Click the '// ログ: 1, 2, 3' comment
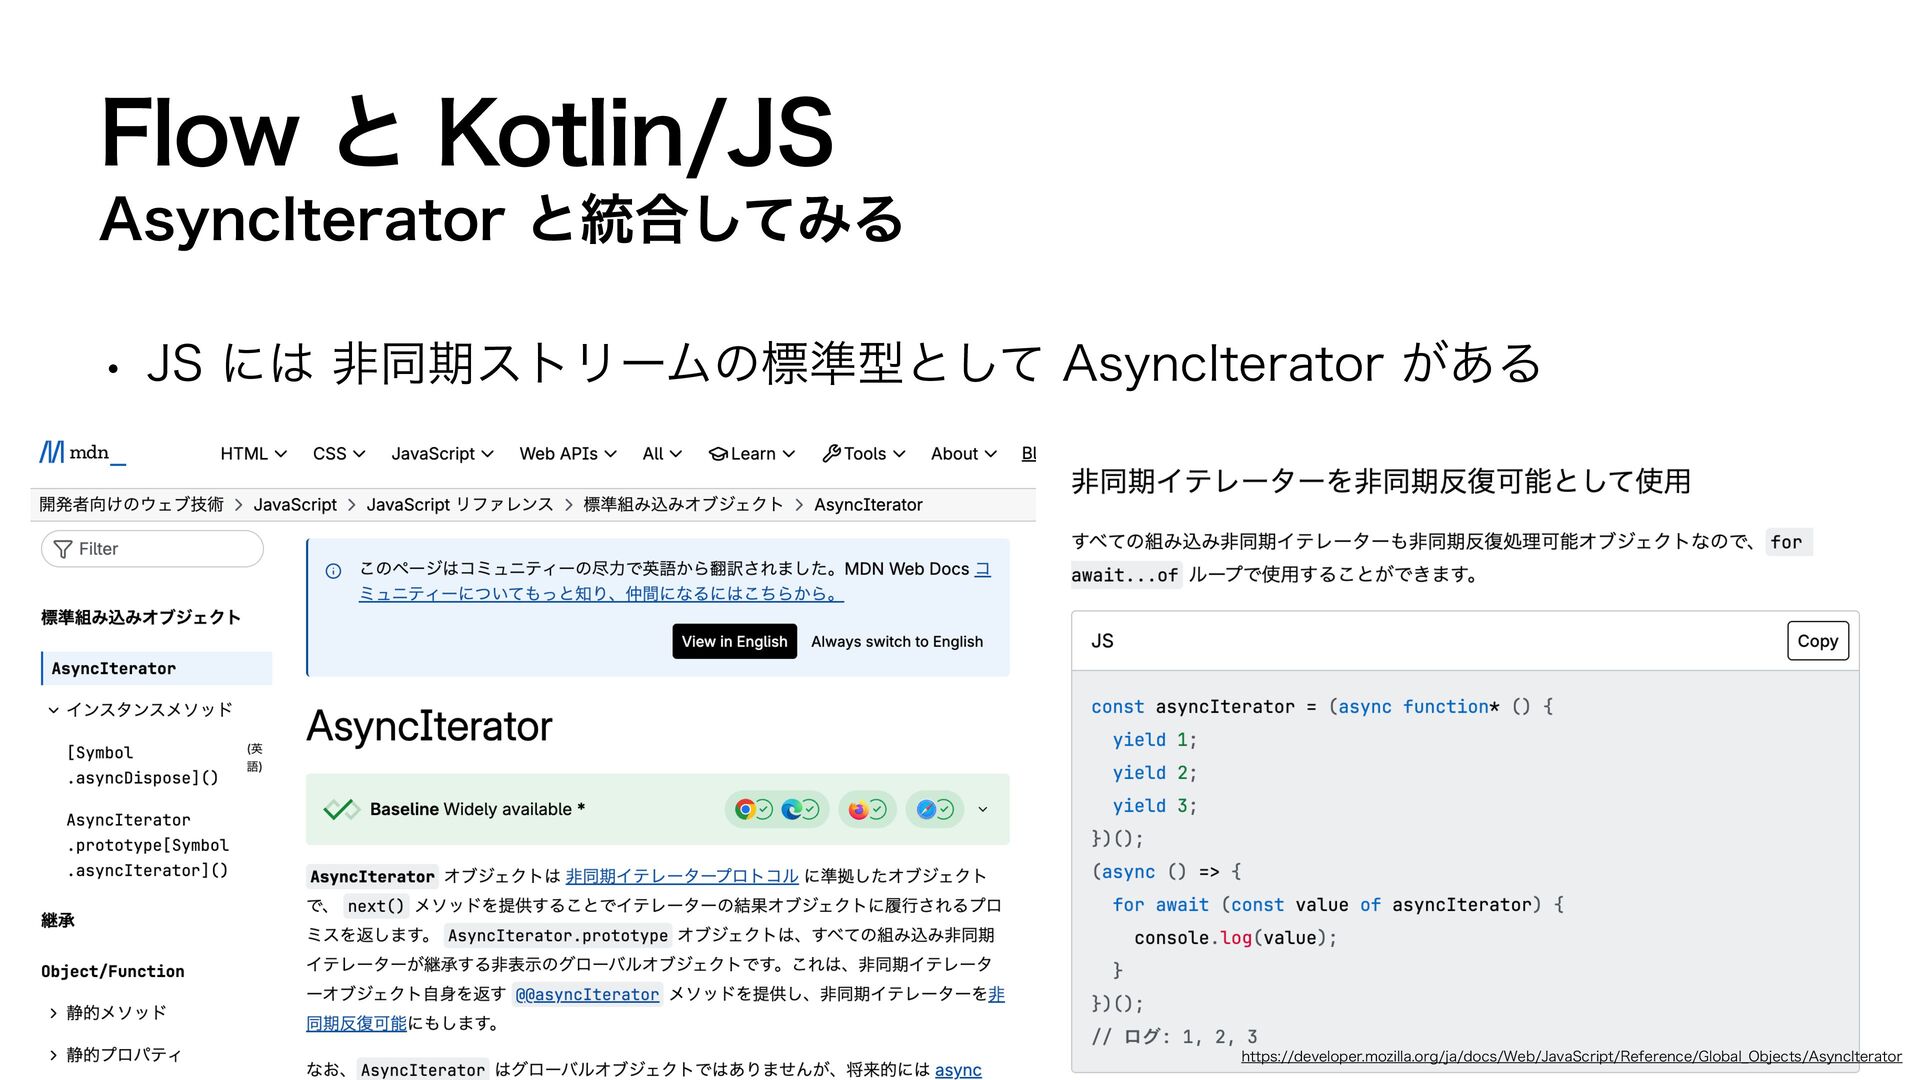The width and height of the screenshot is (1920, 1080). pyautogui.click(x=1175, y=1037)
